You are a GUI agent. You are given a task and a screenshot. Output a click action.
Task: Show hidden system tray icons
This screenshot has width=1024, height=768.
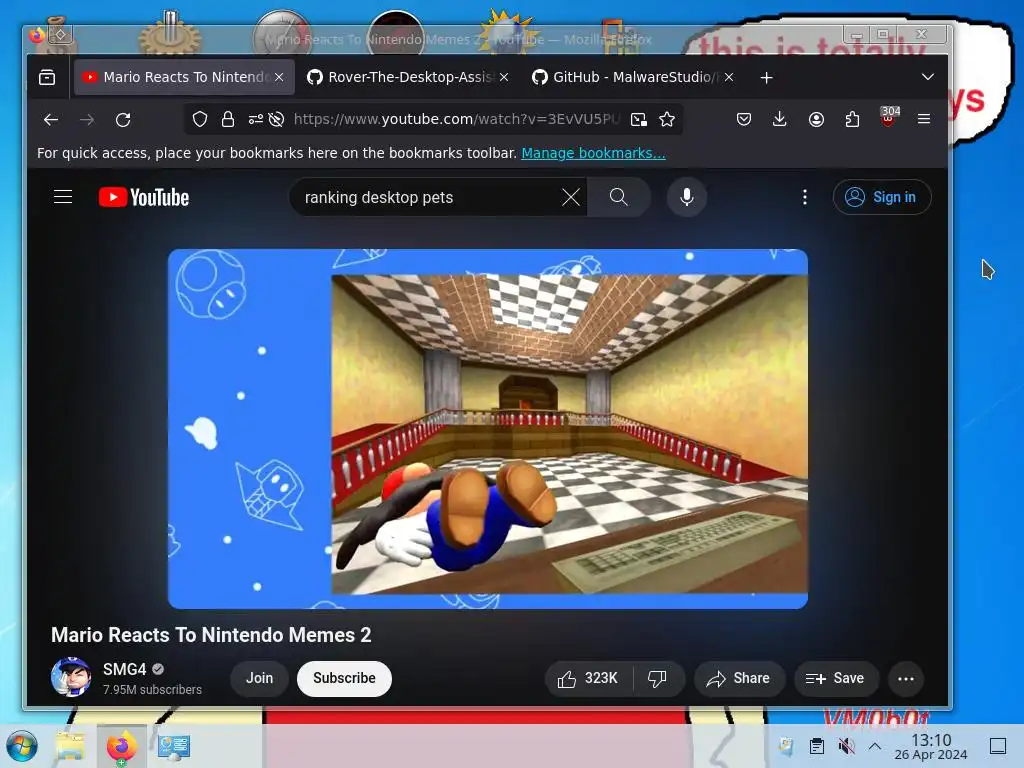[875, 746]
